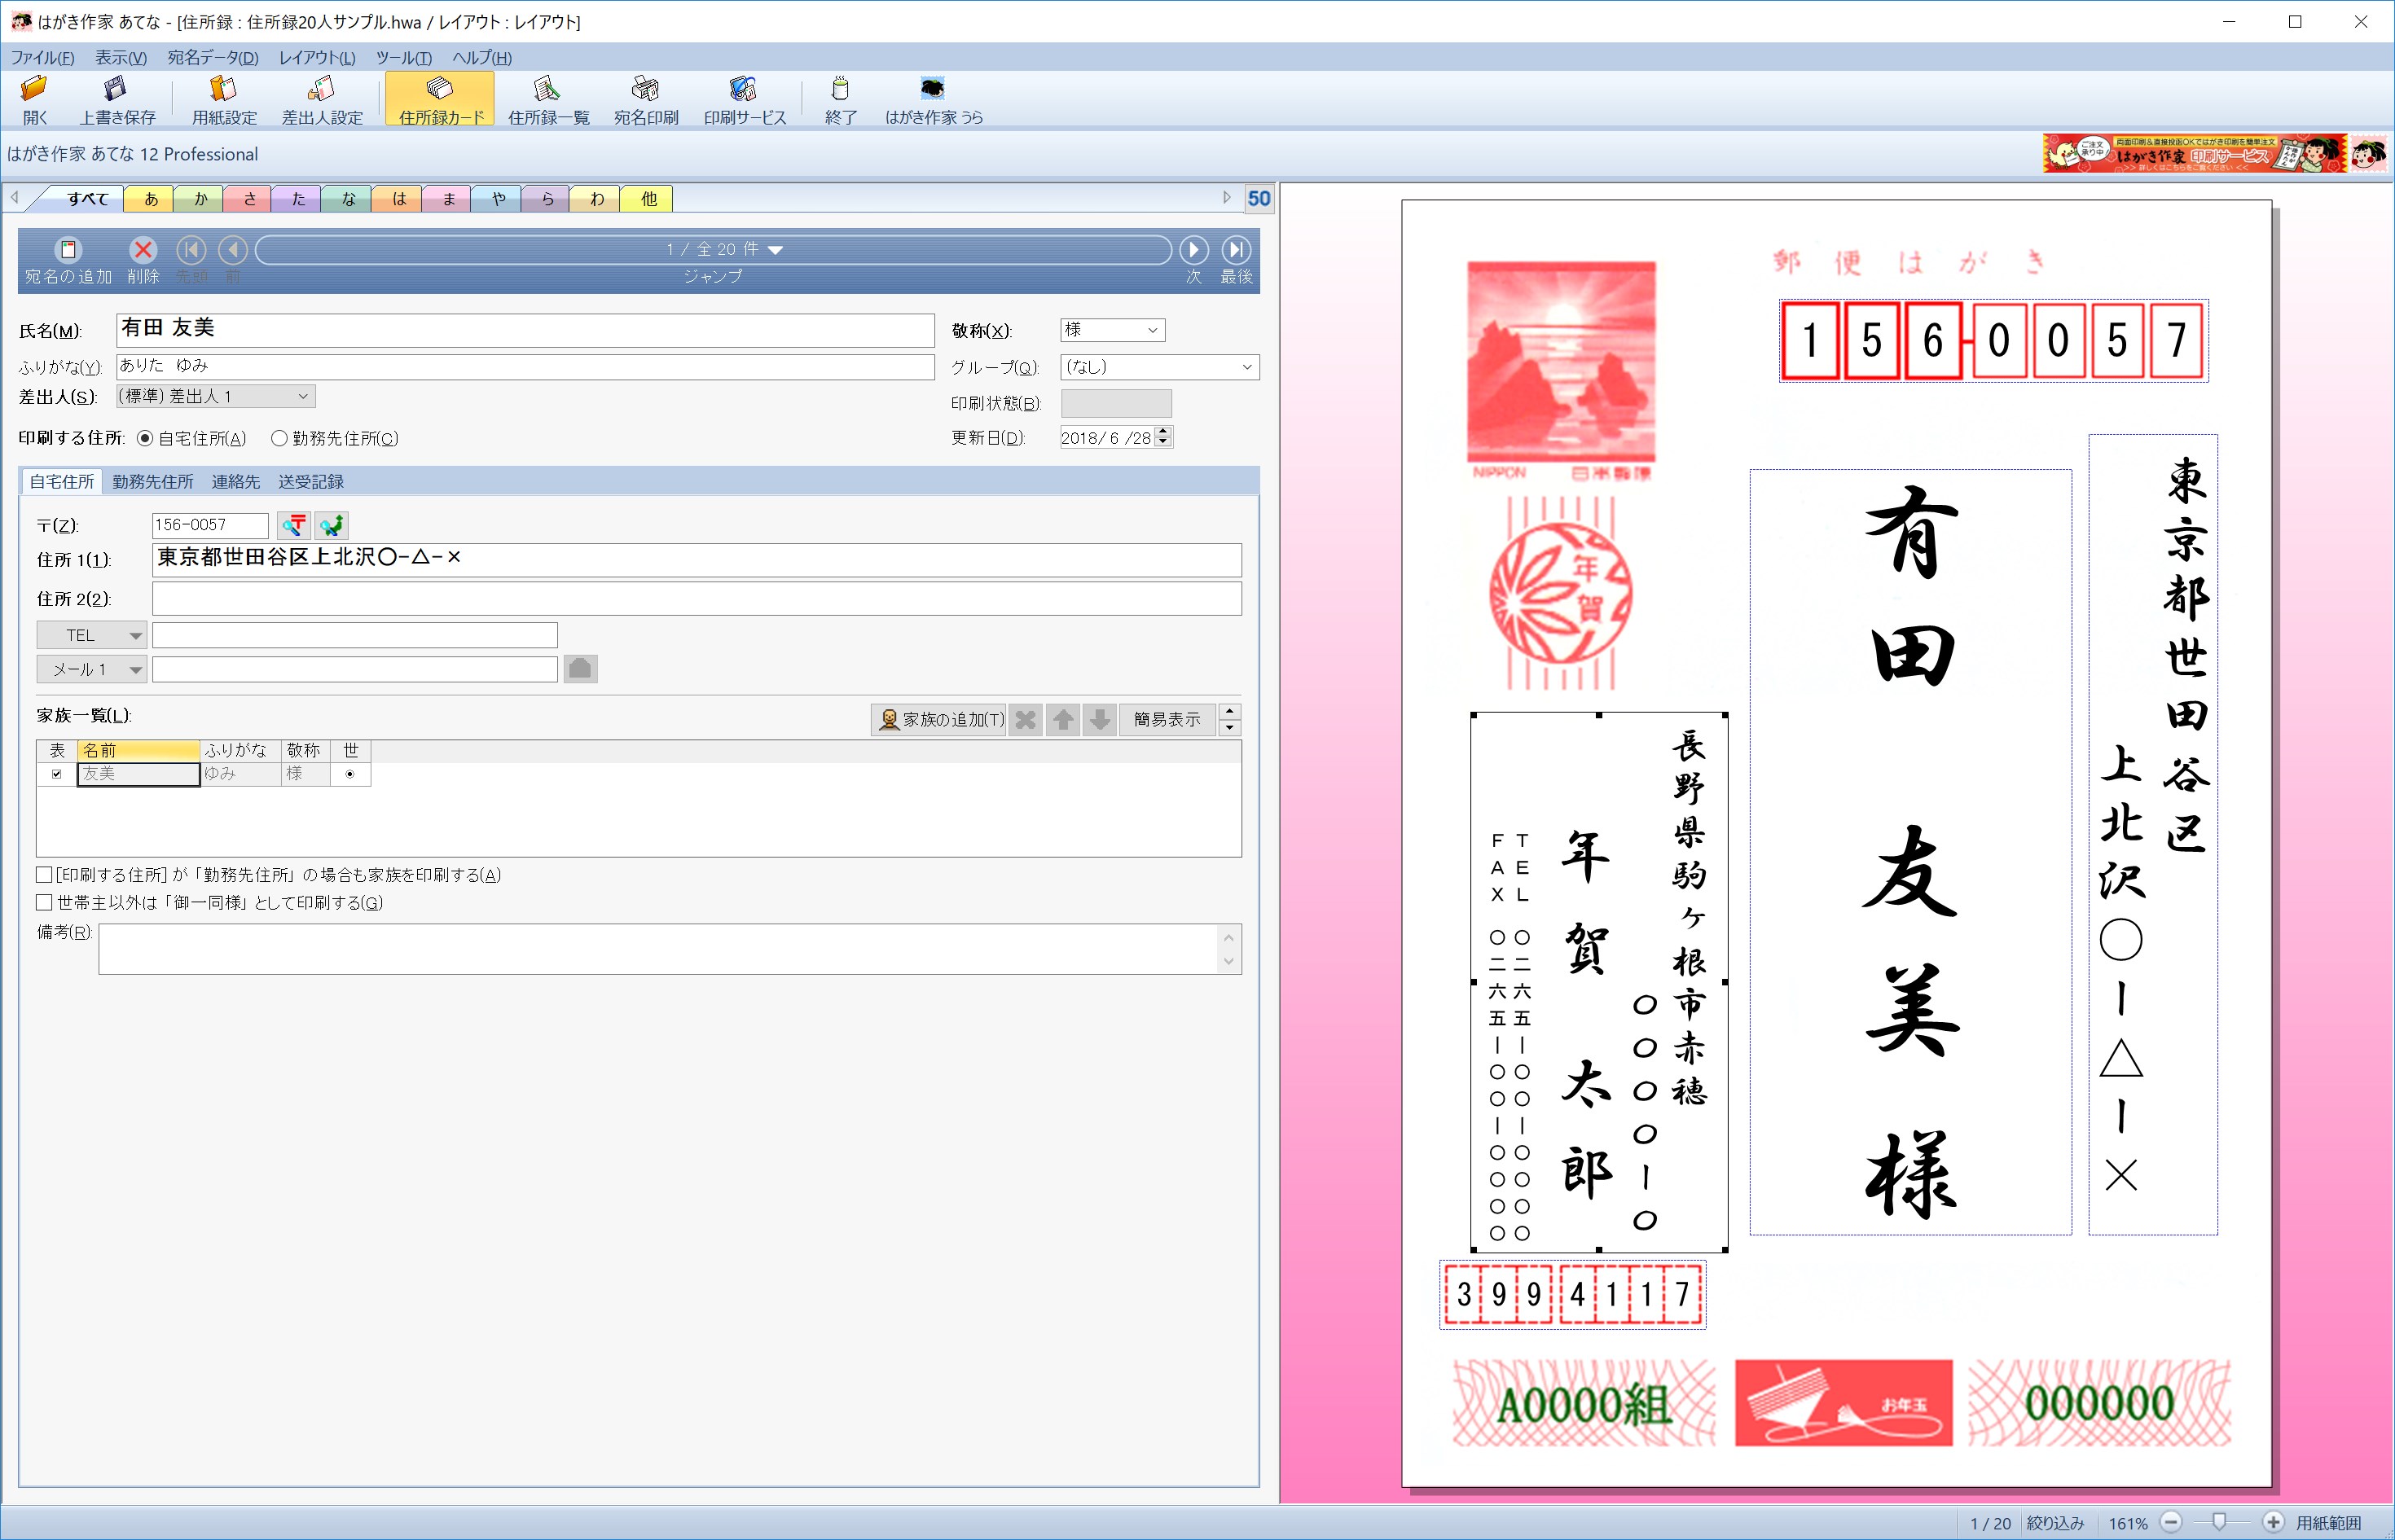The width and height of the screenshot is (2395, 1540).
Task: Click the postal code lookup 〒 icon
Action: pos(294,525)
